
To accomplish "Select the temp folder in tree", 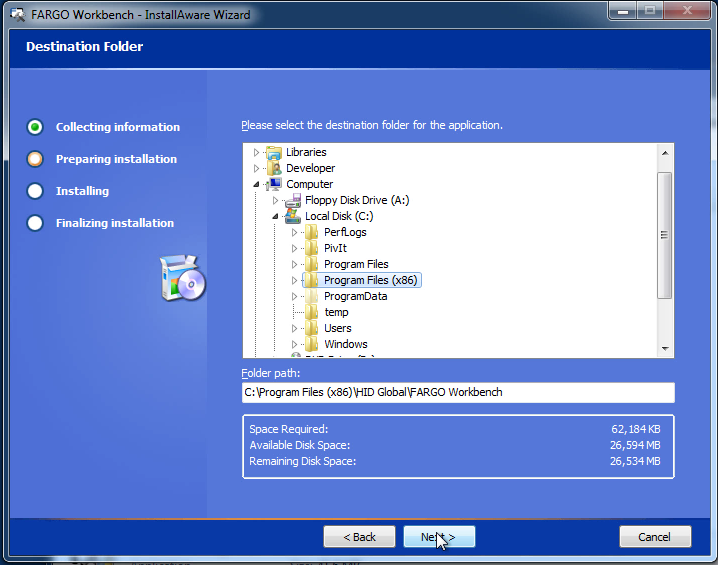I will pos(336,312).
